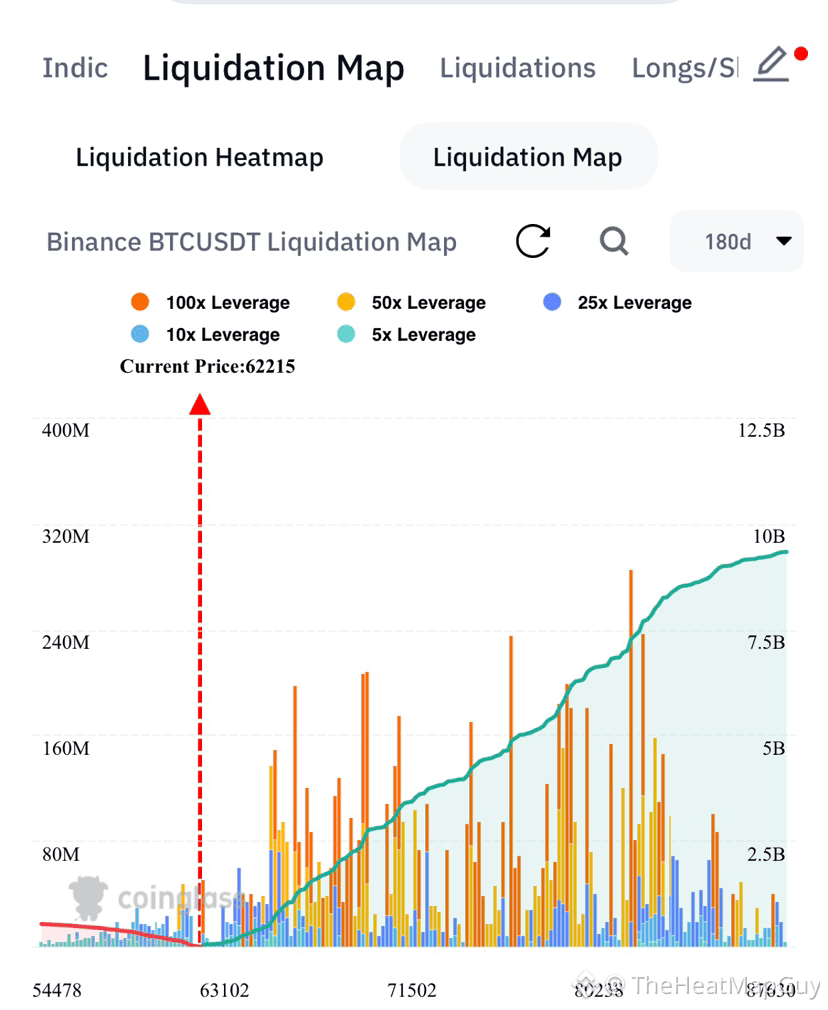Image resolution: width=828 pixels, height=1010 pixels.
Task: Click the 71502 price axis label
Action: click(x=412, y=990)
